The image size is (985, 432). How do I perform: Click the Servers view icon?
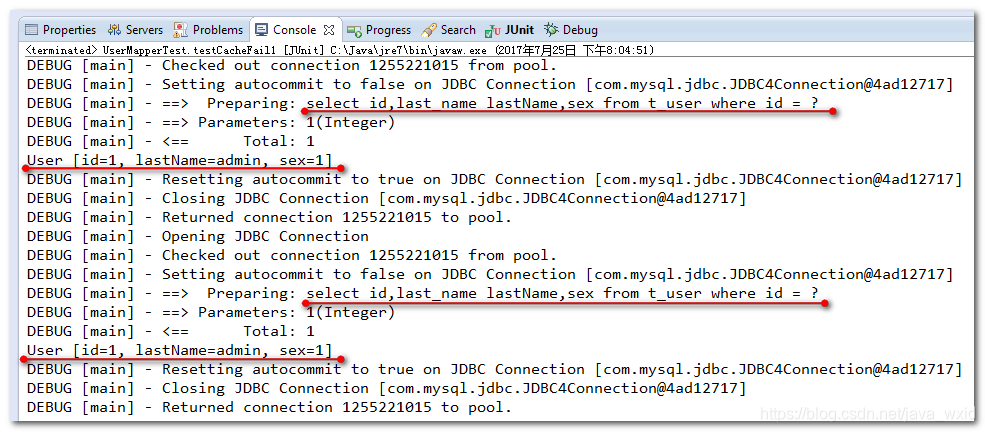[x=114, y=30]
